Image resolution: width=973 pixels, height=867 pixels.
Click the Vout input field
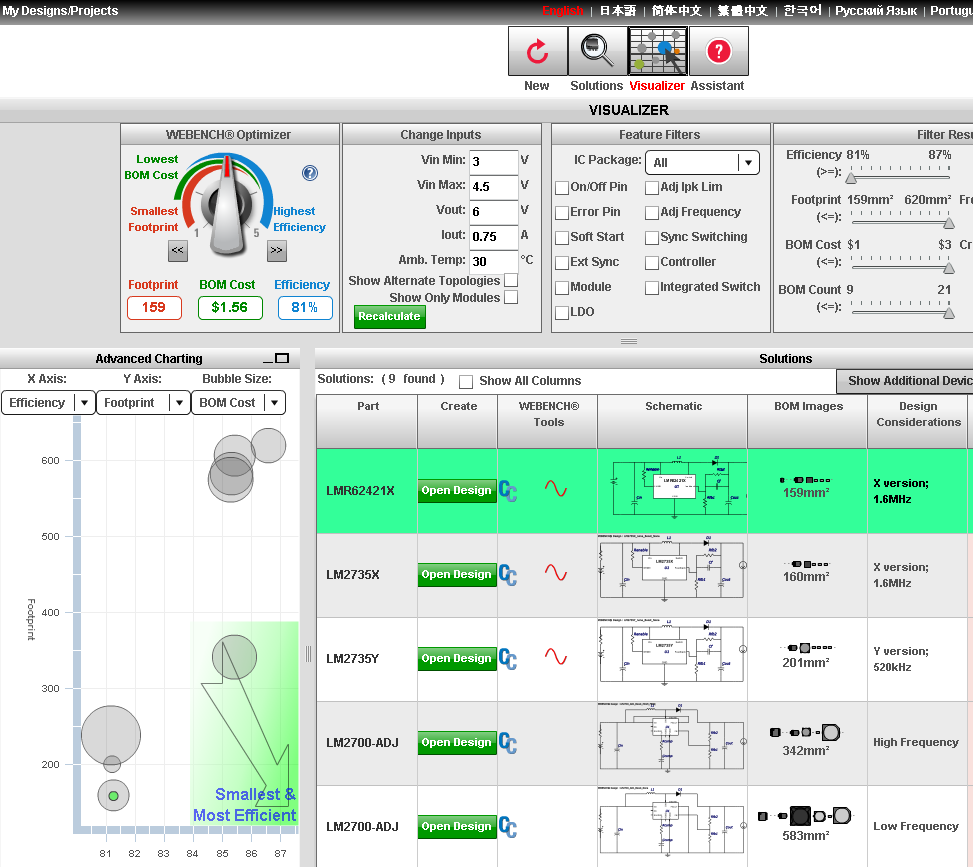tap(493, 212)
